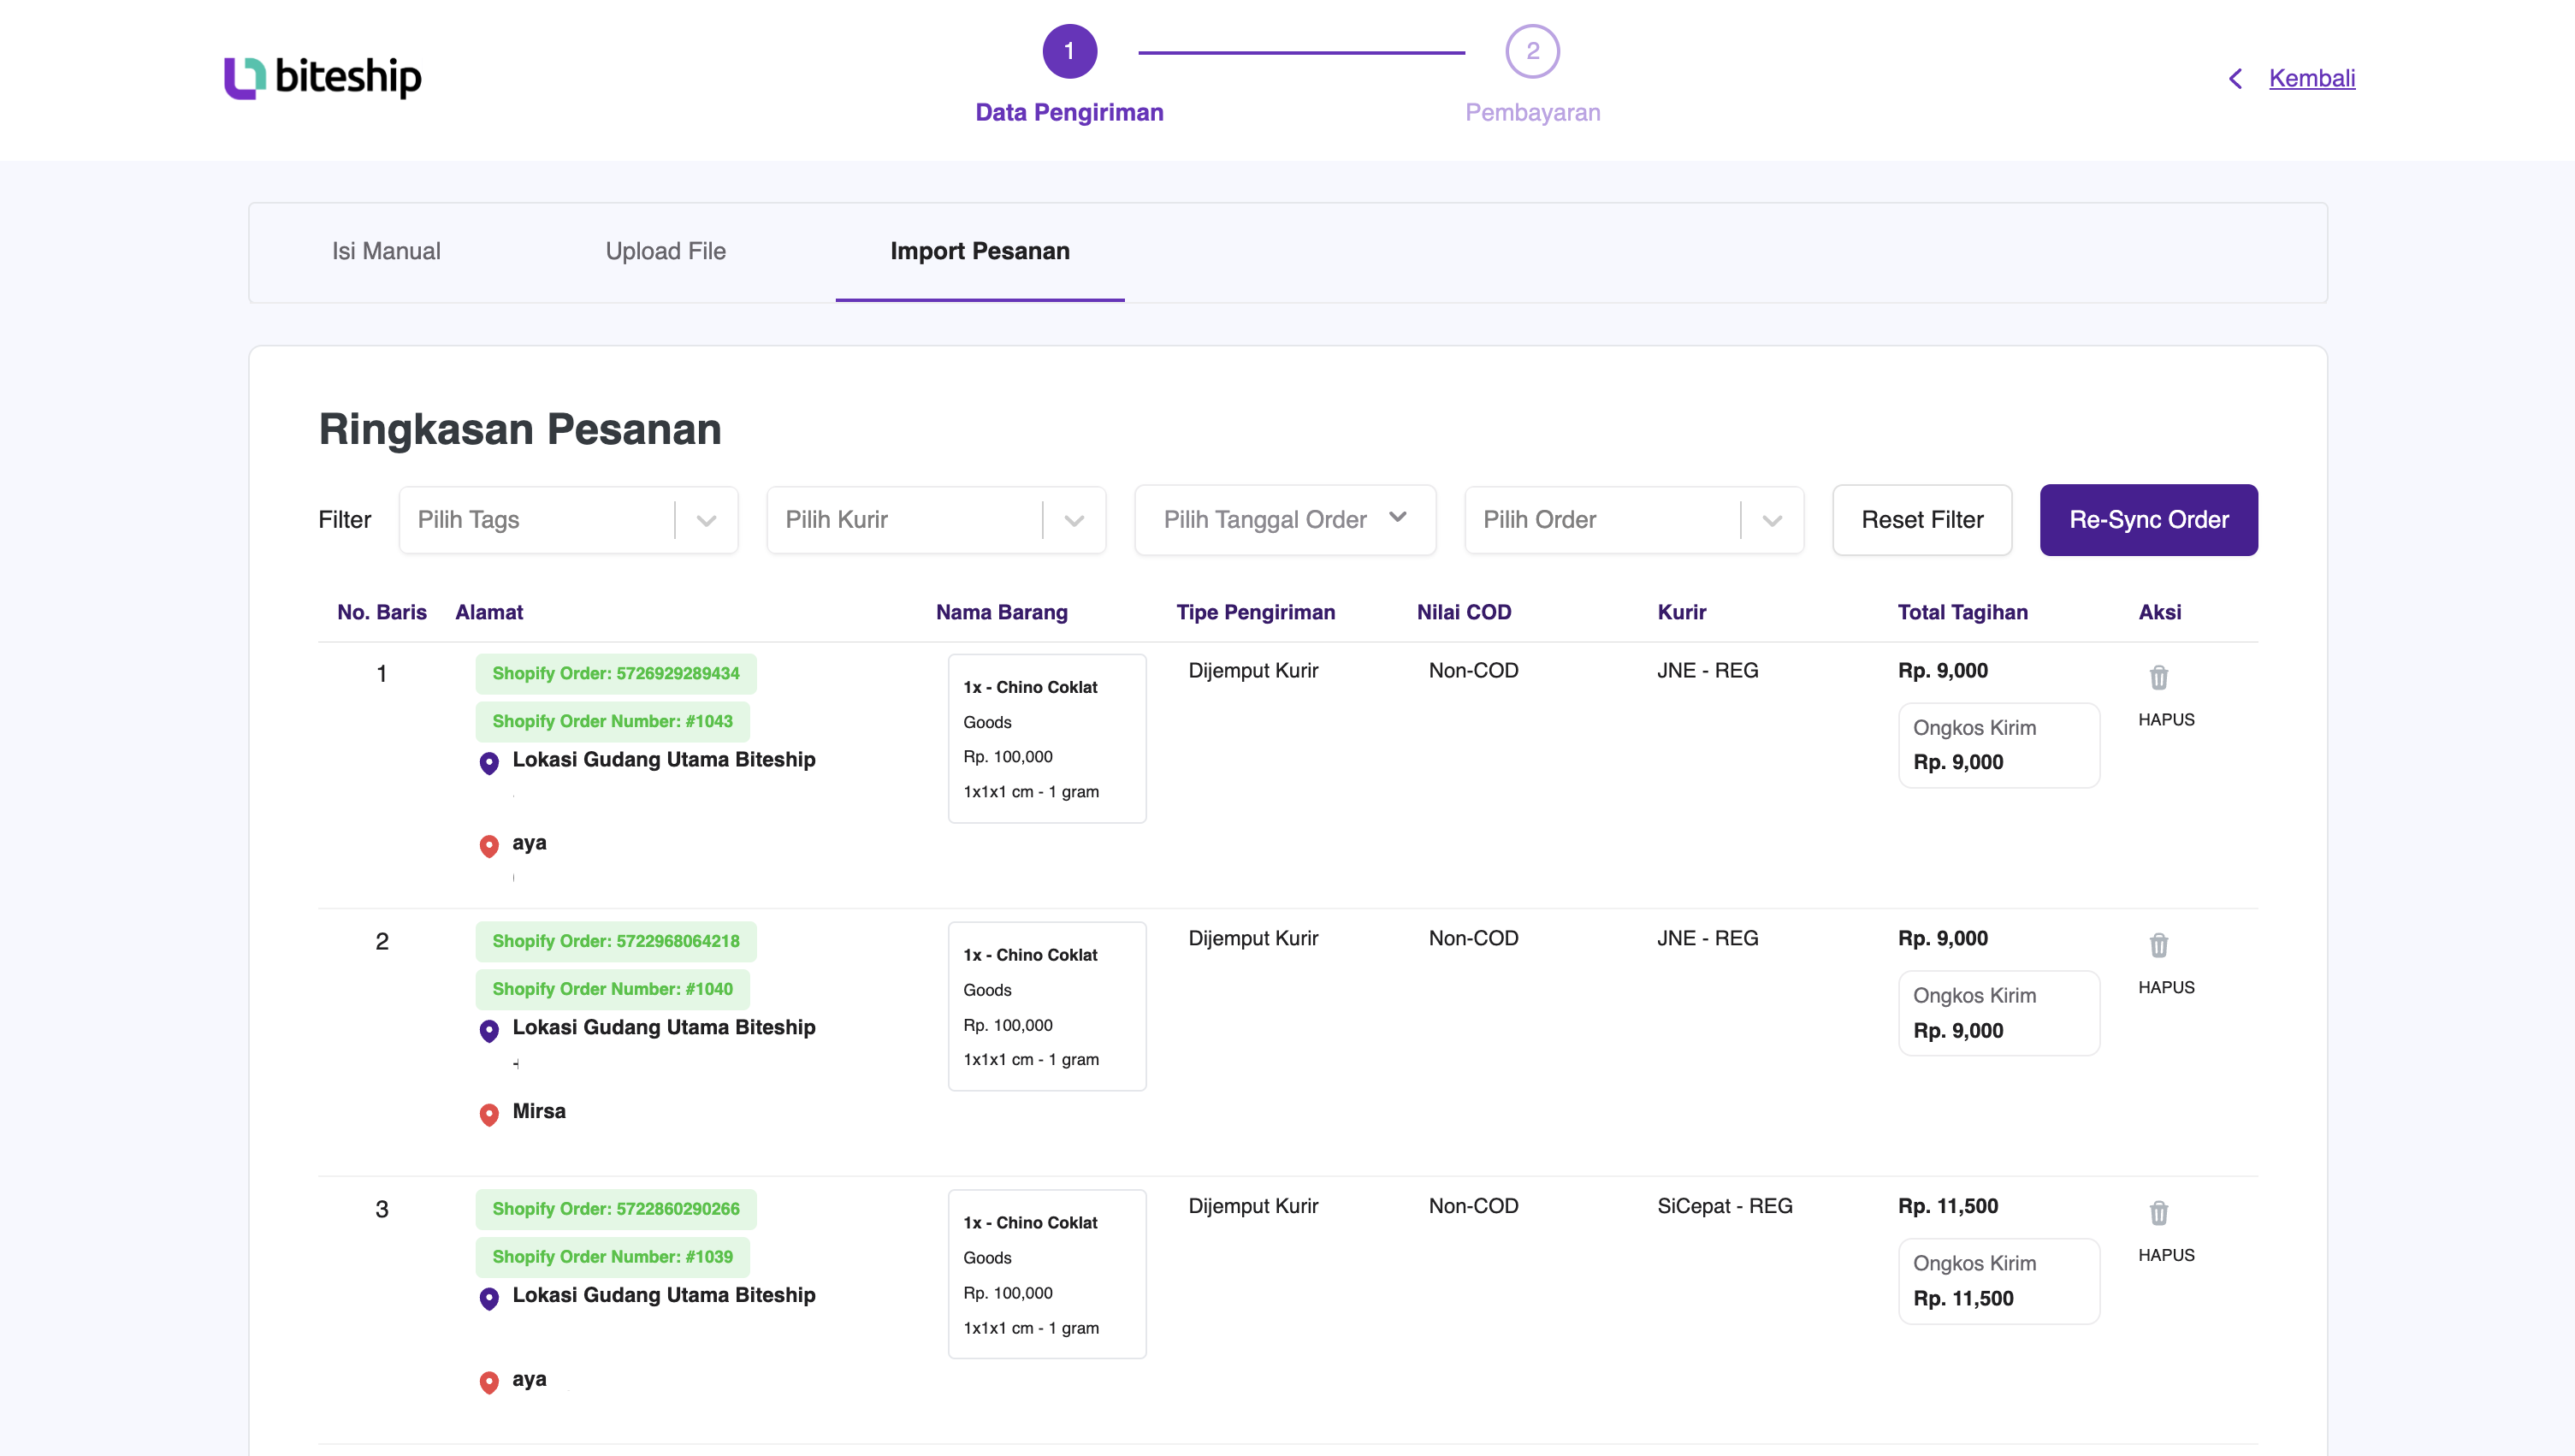This screenshot has height=1456, width=2575.
Task: Click the trash icon for order row 1
Action: coord(2159,677)
